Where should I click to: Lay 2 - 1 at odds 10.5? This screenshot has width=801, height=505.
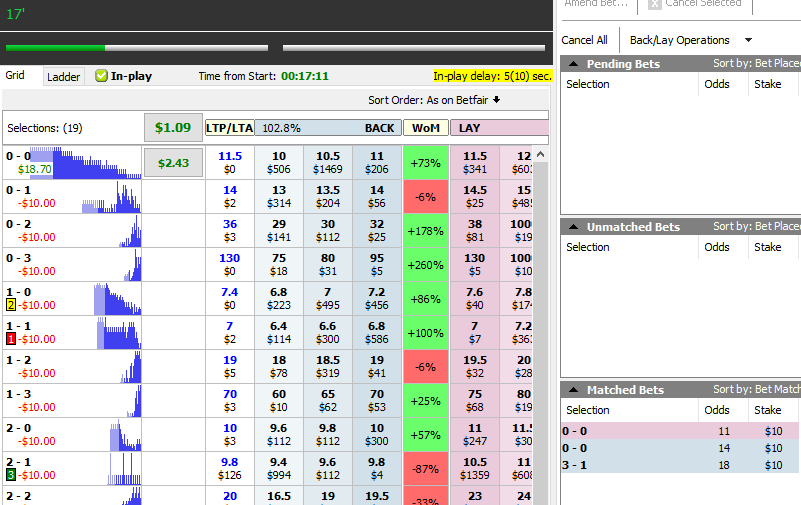tap(475, 469)
